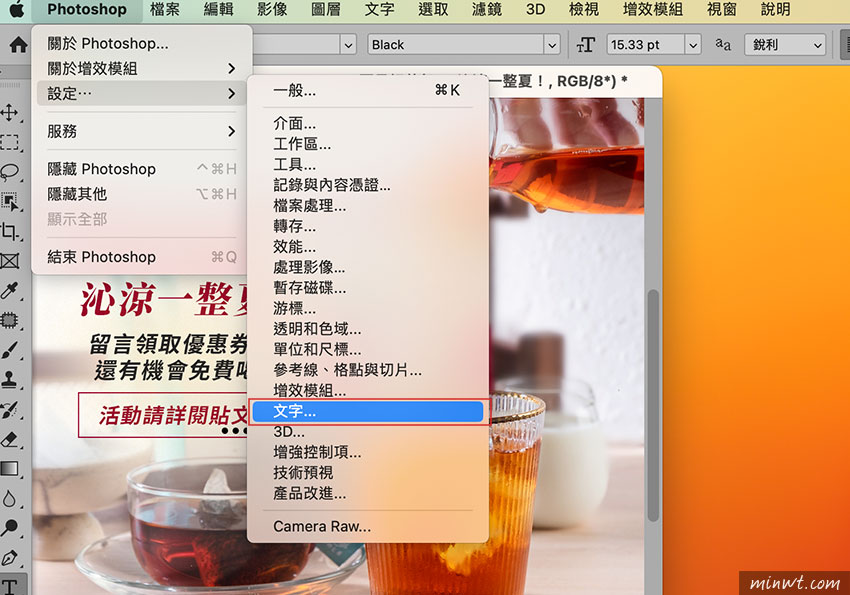This screenshot has width=850, height=595.
Task: Select the Spot Healing Brush tool
Action: click(x=9, y=320)
